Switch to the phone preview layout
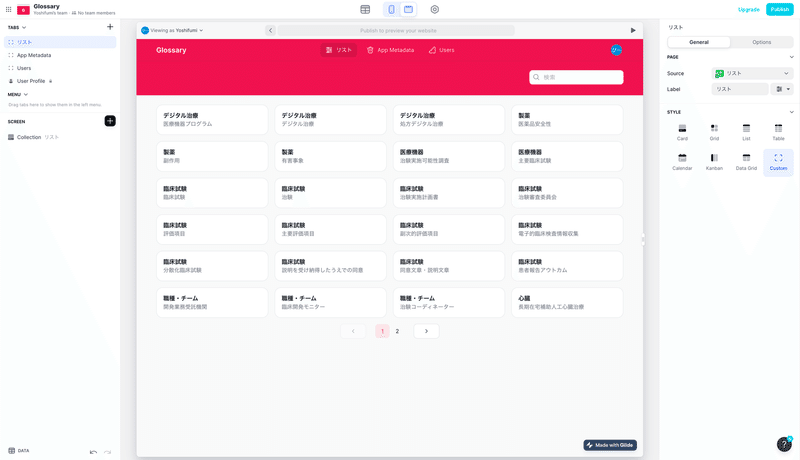This screenshot has height=460, width=800. (391, 9)
